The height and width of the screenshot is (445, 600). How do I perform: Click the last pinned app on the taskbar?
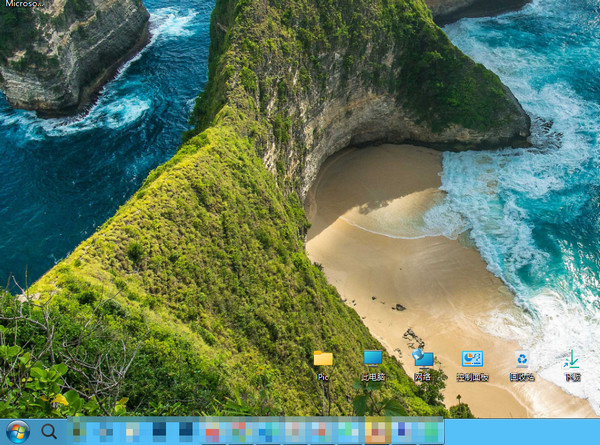(430, 431)
